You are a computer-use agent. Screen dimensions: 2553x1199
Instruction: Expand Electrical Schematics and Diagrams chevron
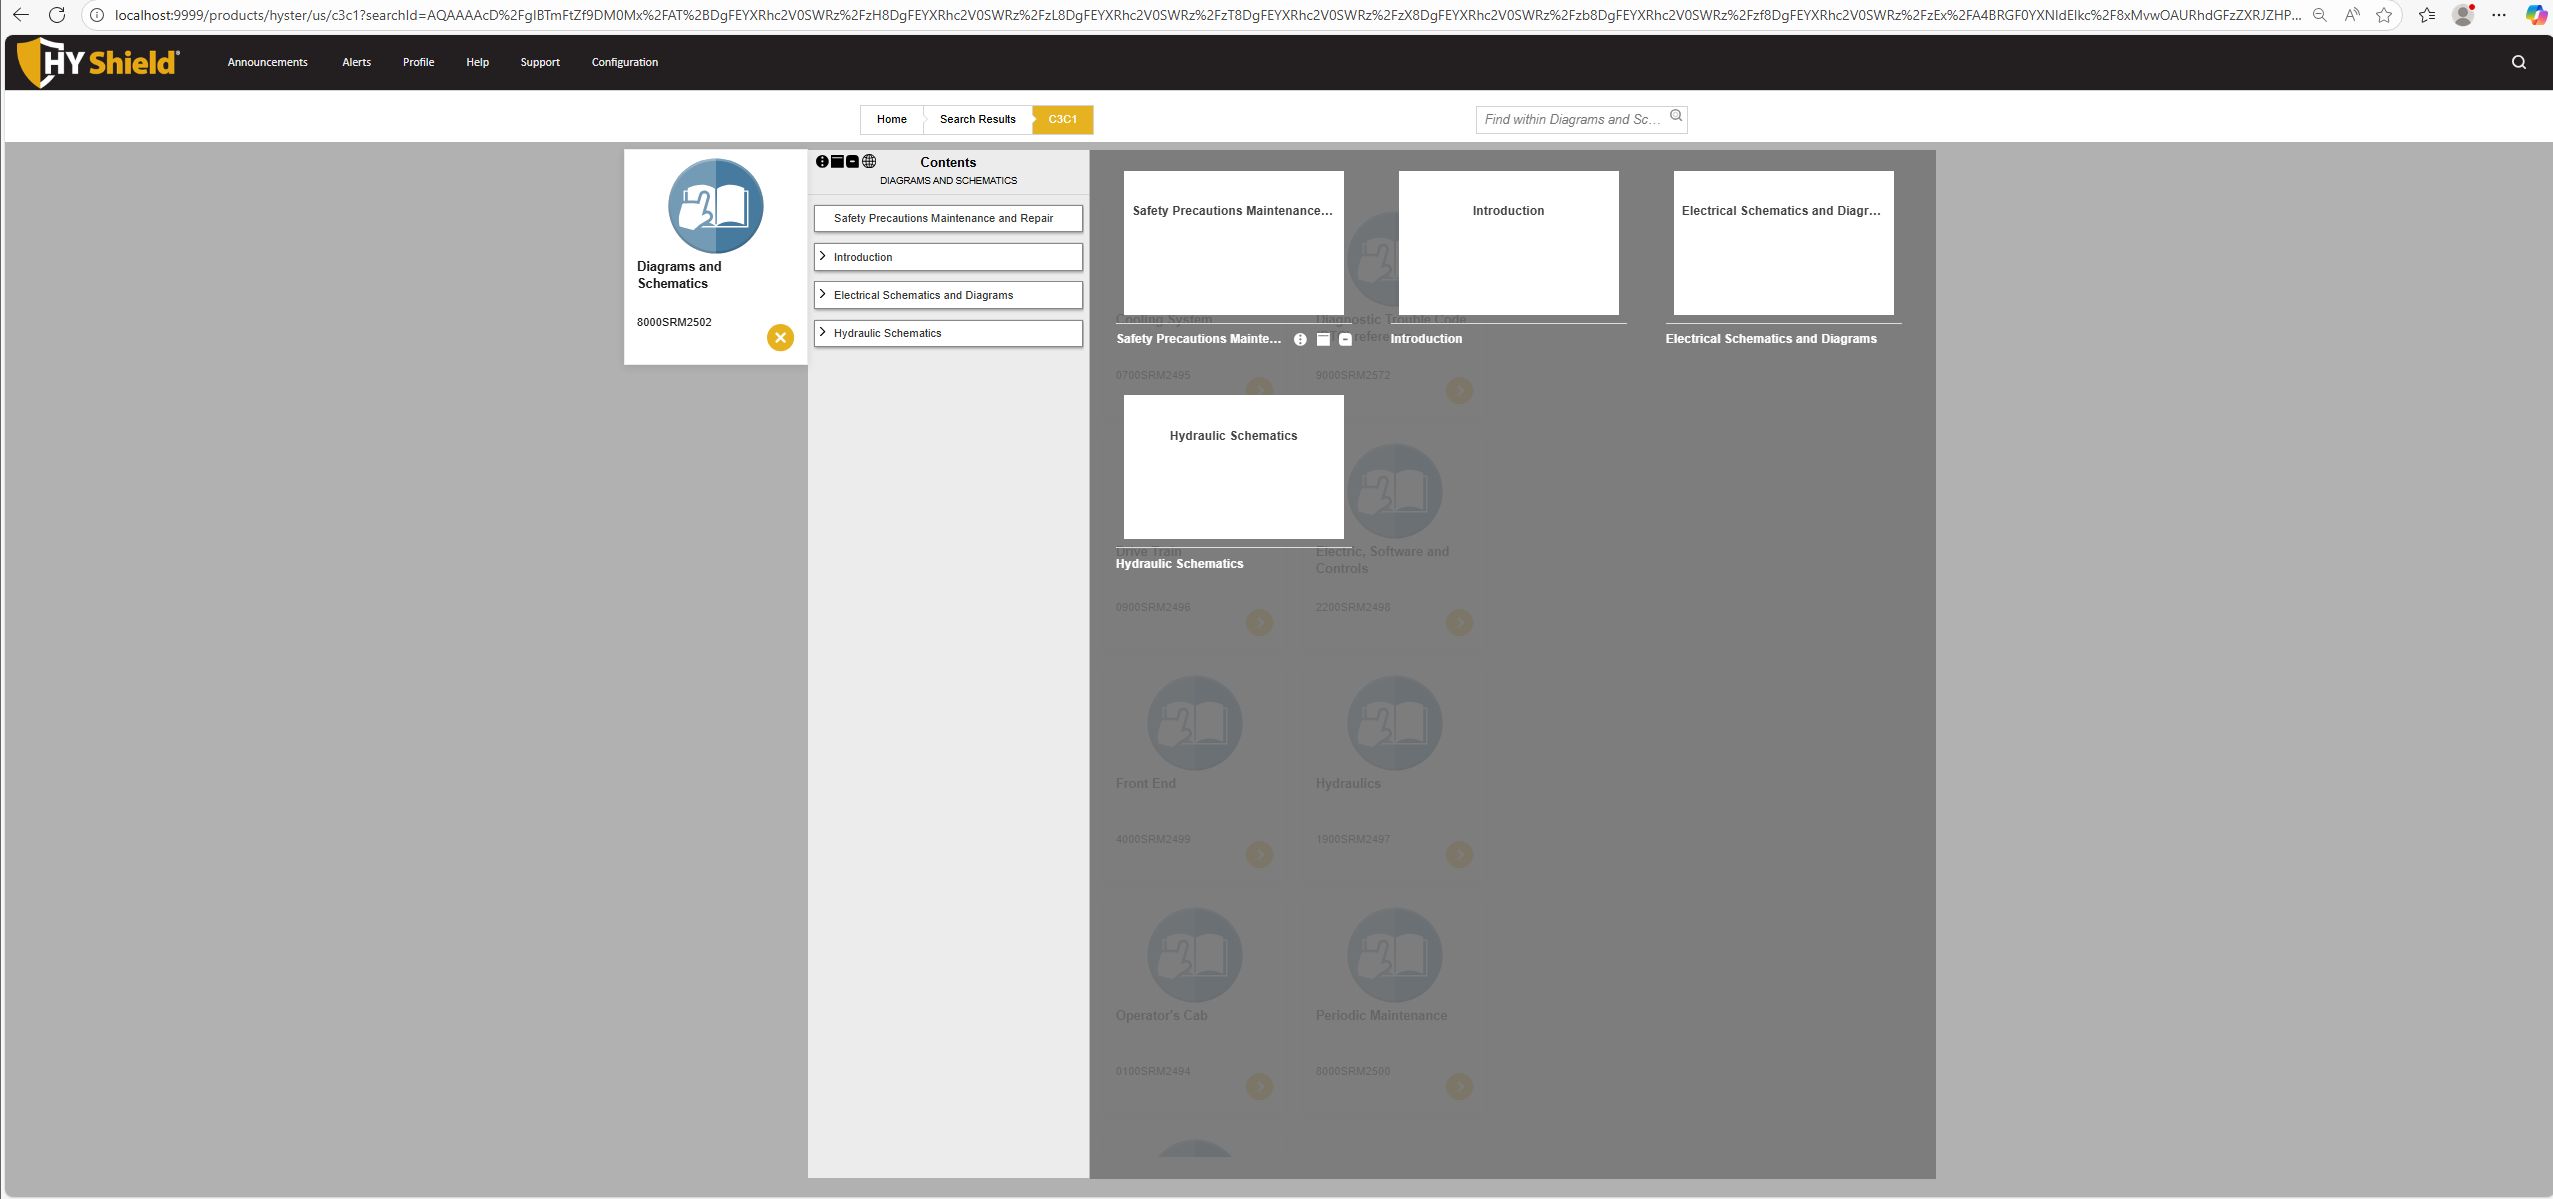pos(823,295)
